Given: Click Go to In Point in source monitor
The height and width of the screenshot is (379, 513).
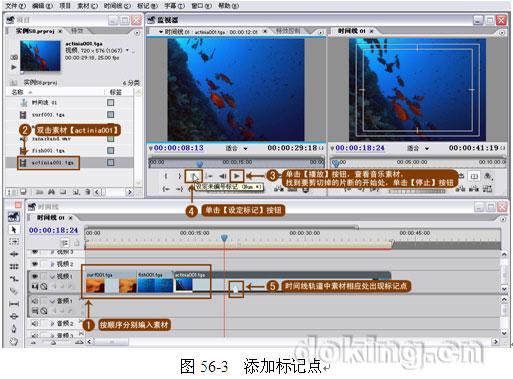Looking at the screenshot, I should (x=166, y=189).
